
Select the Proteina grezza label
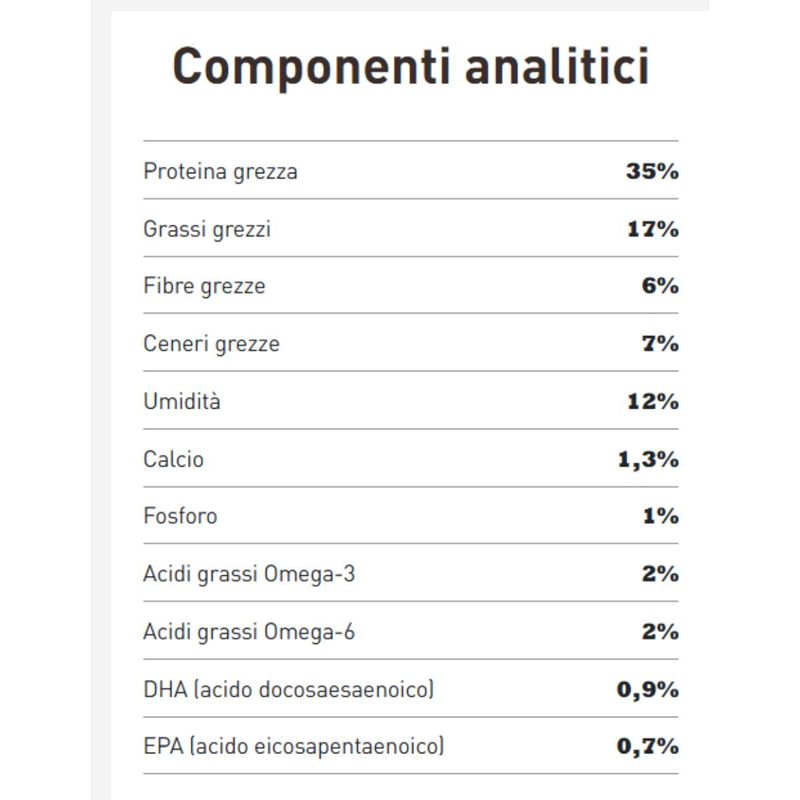[x=220, y=171]
